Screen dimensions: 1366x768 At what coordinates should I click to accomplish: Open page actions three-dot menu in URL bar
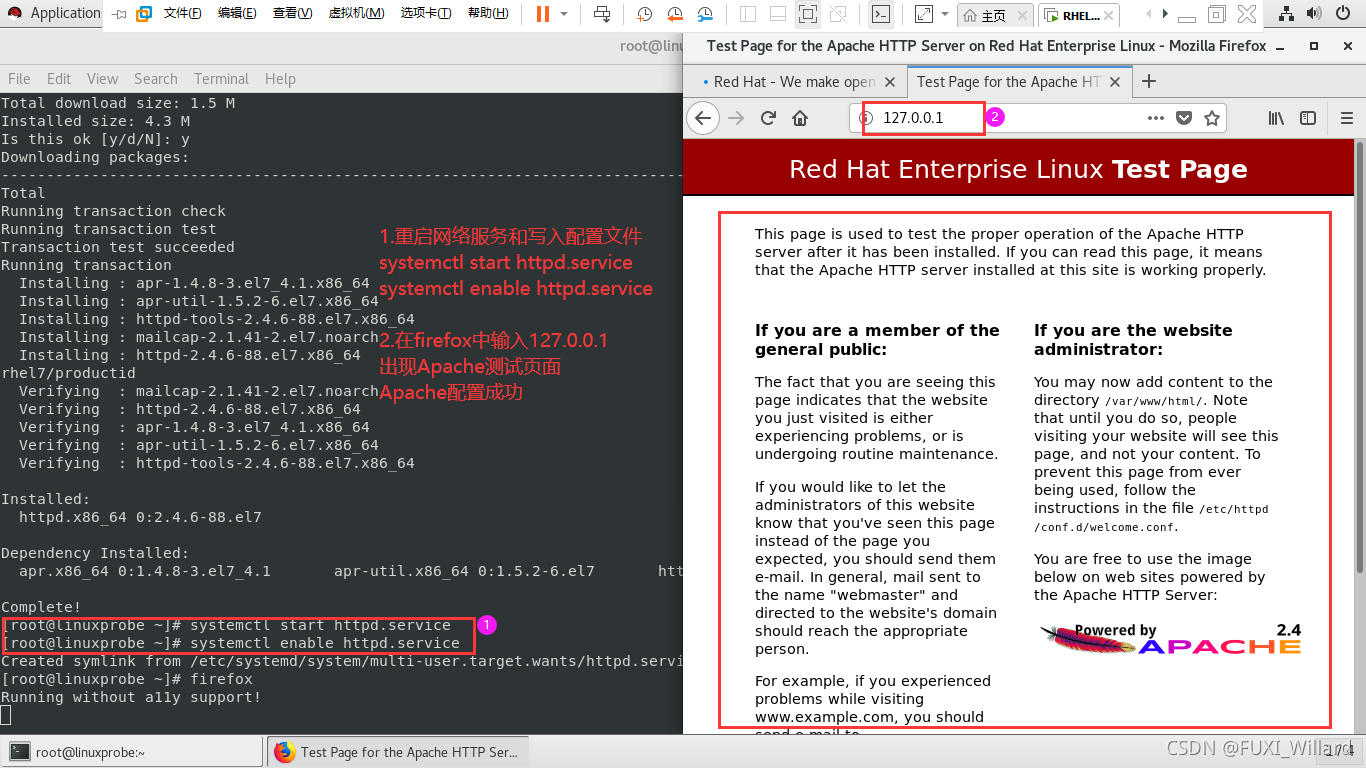(x=1155, y=118)
